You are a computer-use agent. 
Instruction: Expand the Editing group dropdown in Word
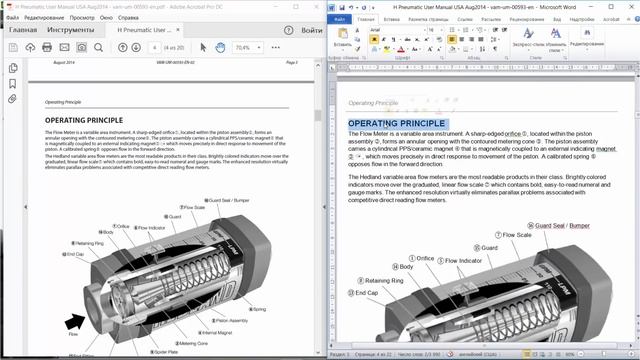(587, 39)
